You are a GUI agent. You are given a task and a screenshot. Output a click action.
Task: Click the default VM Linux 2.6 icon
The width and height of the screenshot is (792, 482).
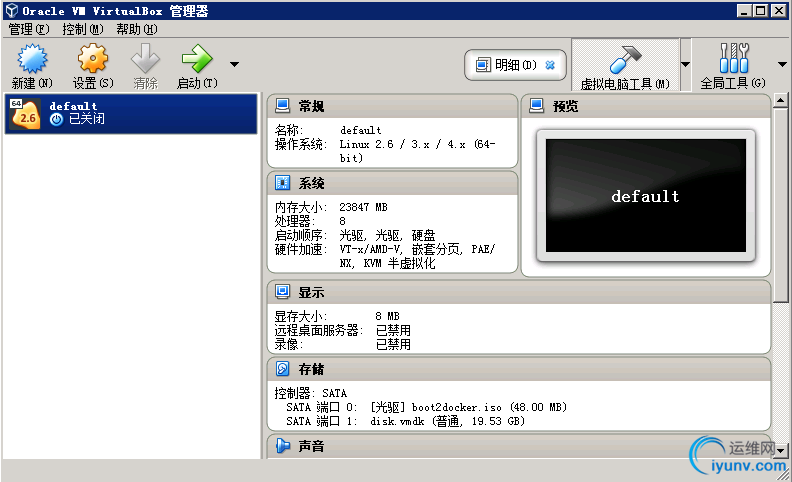[x=25, y=114]
